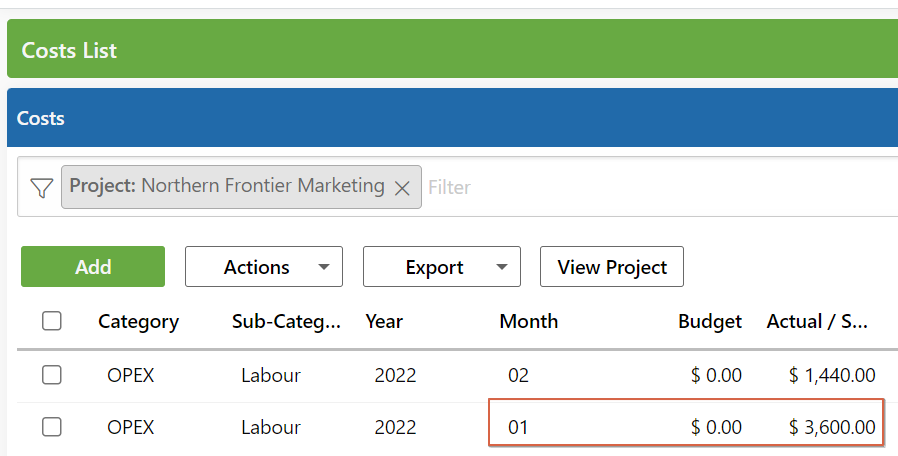Image resolution: width=898 pixels, height=456 pixels.
Task: Click the Costs blue panel header
Action: coord(452,117)
